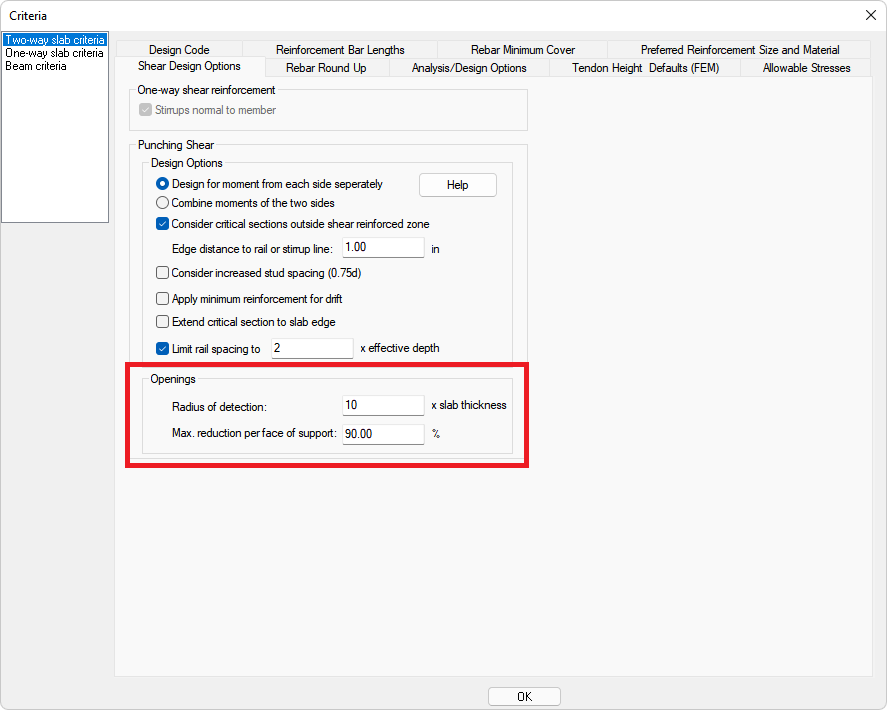Enable Extend critical section to slab edge
887x710 pixels.
(x=163, y=322)
